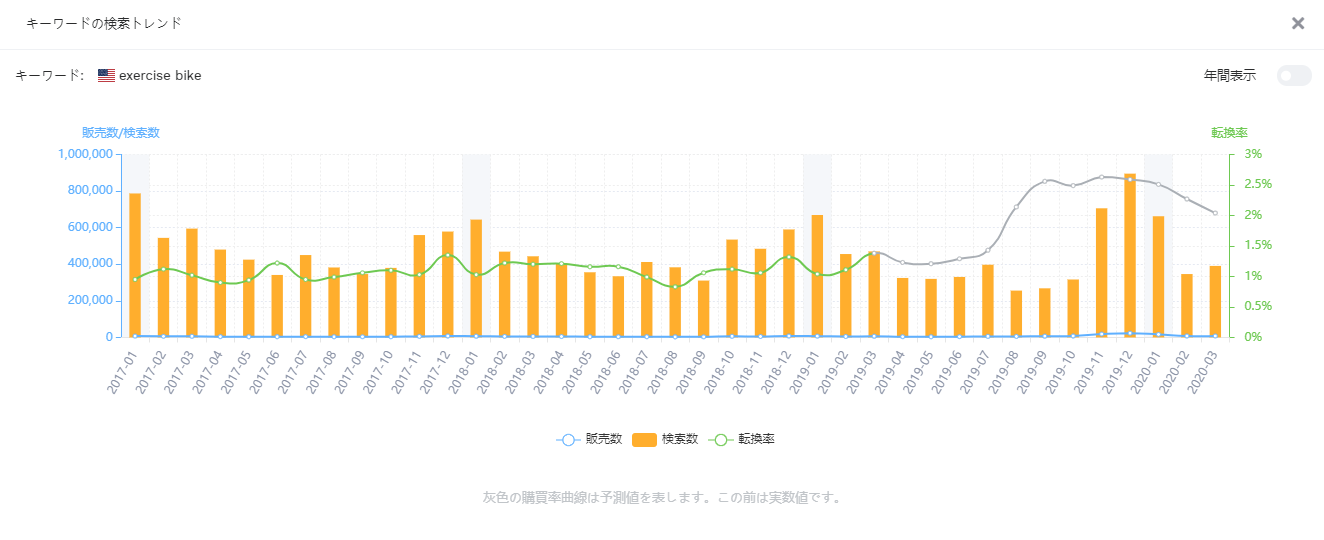Click the 2019-03 green conversion rate point
Screen dimensions: 1324x540
(874, 253)
